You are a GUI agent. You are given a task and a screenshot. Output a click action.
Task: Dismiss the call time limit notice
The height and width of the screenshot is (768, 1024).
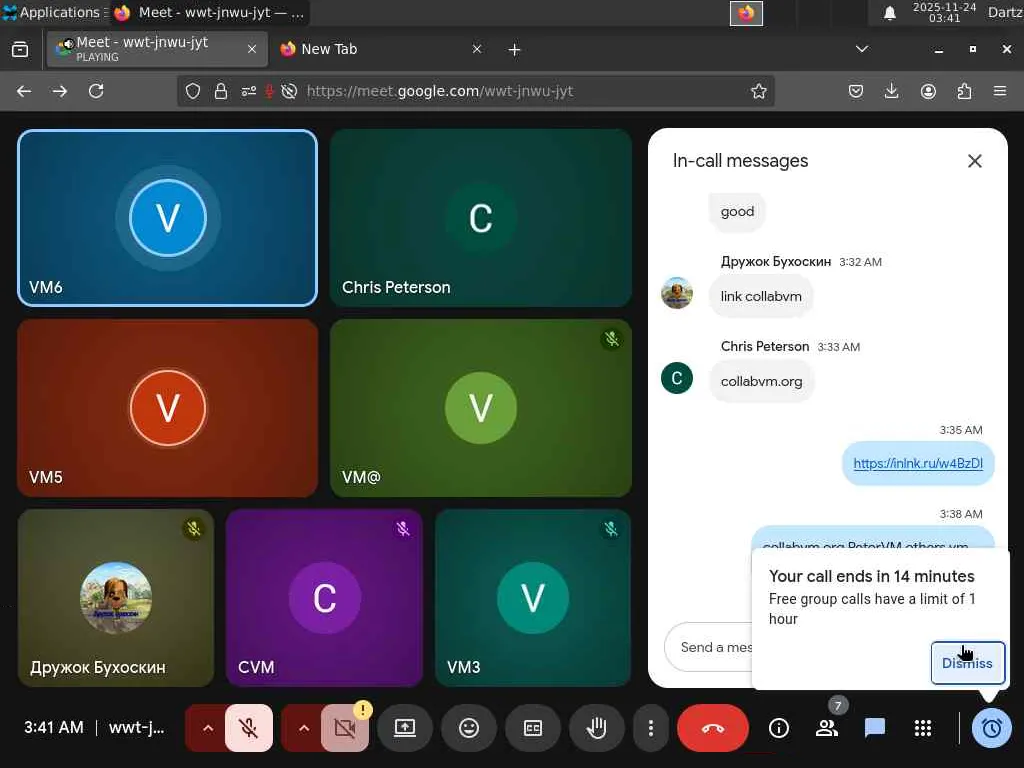tap(967, 663)
